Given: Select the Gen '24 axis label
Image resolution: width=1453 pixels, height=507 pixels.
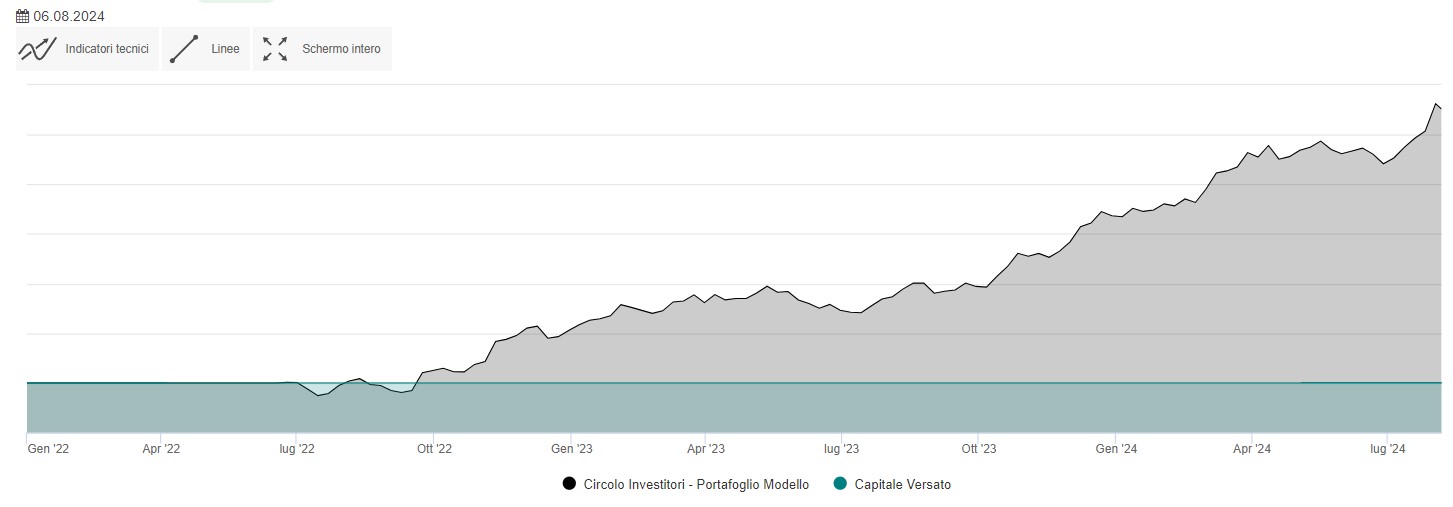Looking at the screenshot, I should pos(1115,450).
